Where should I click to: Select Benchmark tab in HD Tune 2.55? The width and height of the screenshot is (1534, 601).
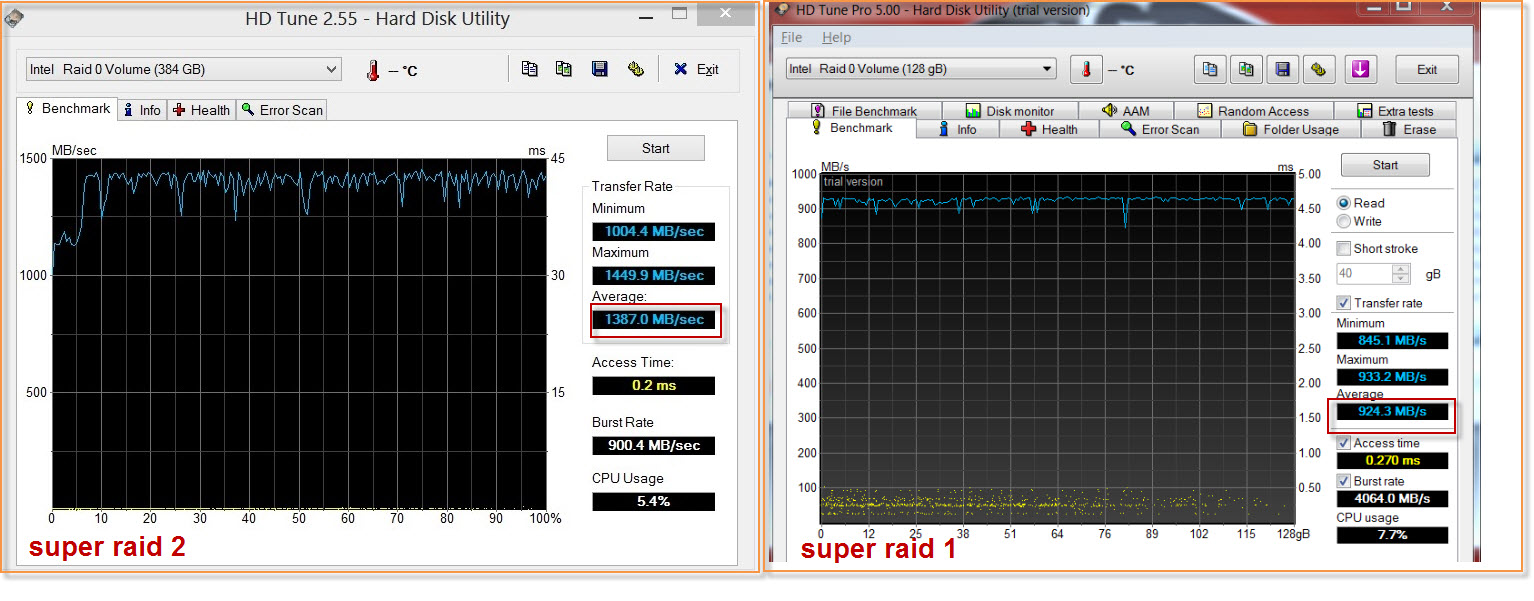pos(68,108)
